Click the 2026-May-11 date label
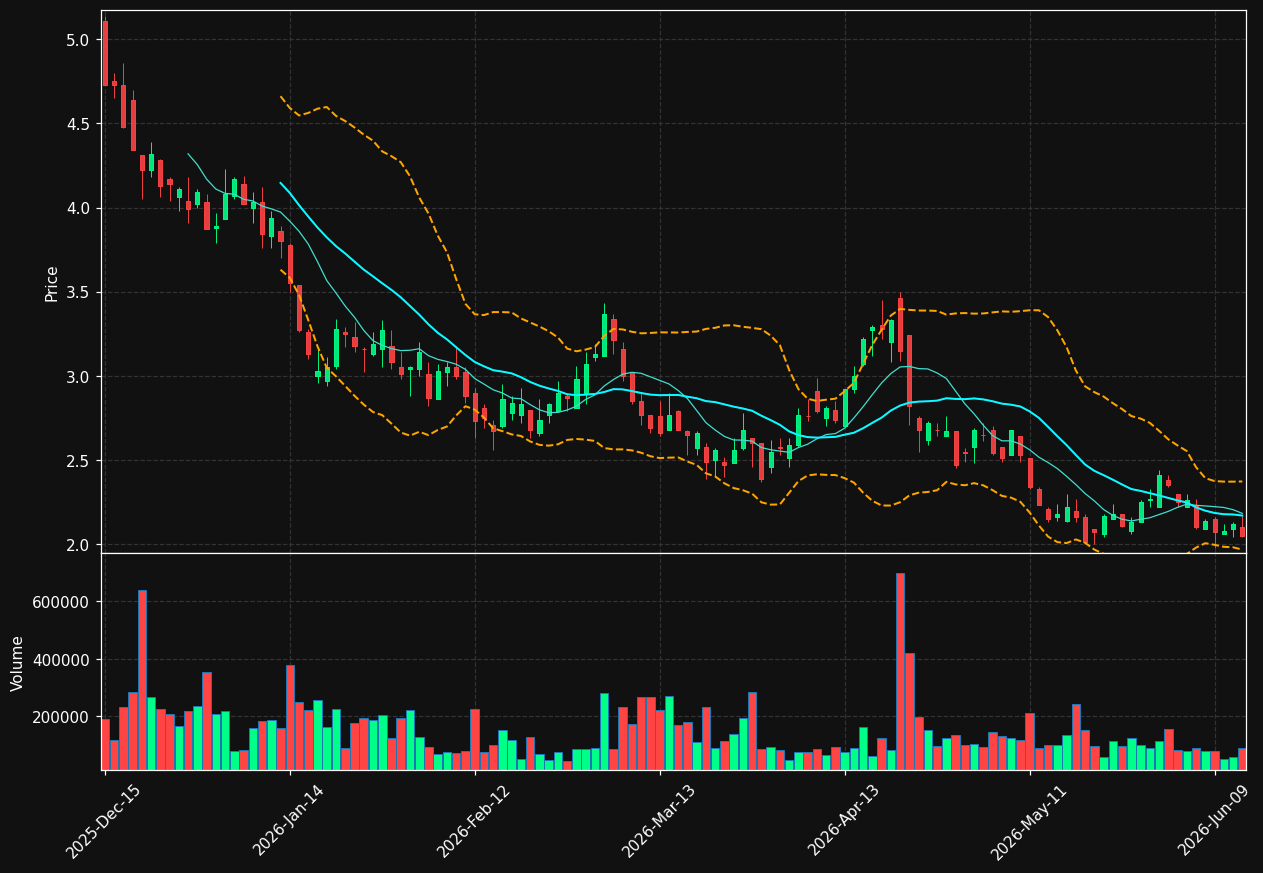Screen dimensions: 1263x873 1028,821
